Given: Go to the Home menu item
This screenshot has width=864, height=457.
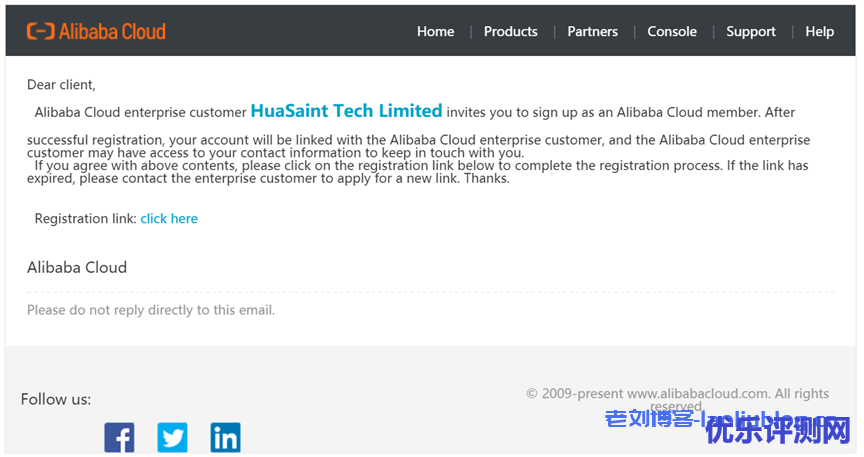Looking at the screenshot, I should [435, 31].
